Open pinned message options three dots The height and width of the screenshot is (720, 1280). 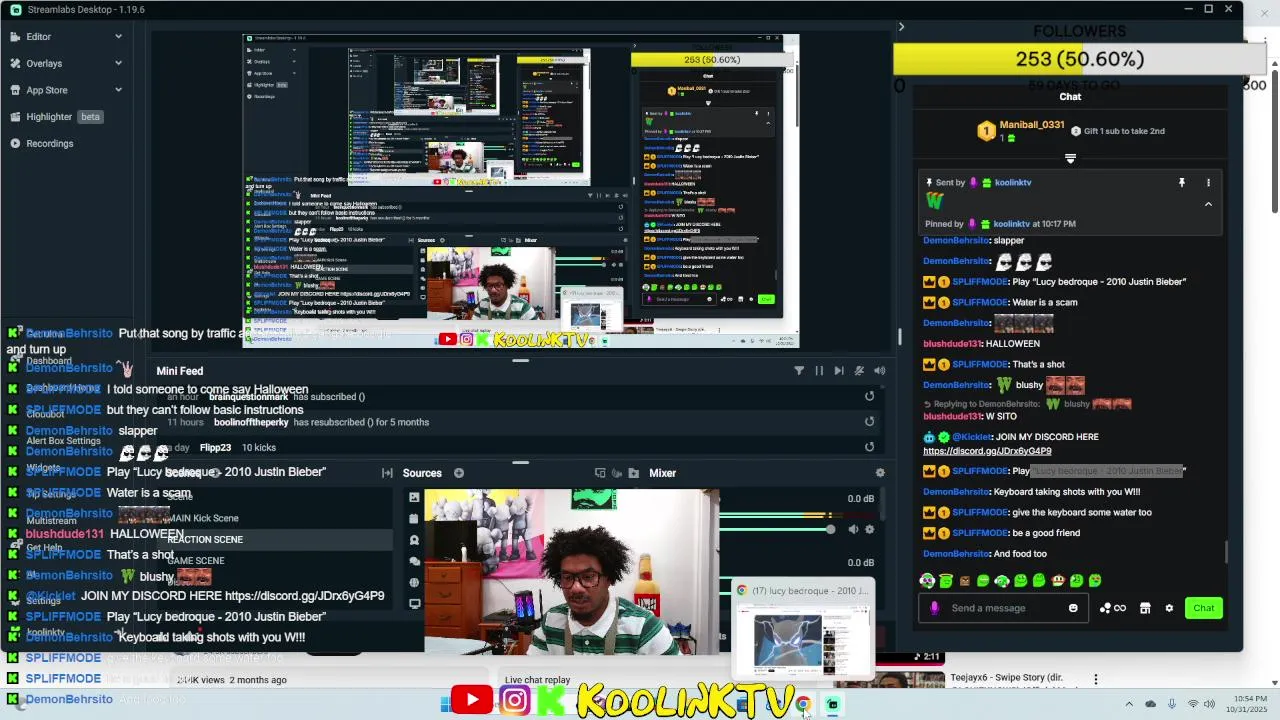coord(1208,183)
